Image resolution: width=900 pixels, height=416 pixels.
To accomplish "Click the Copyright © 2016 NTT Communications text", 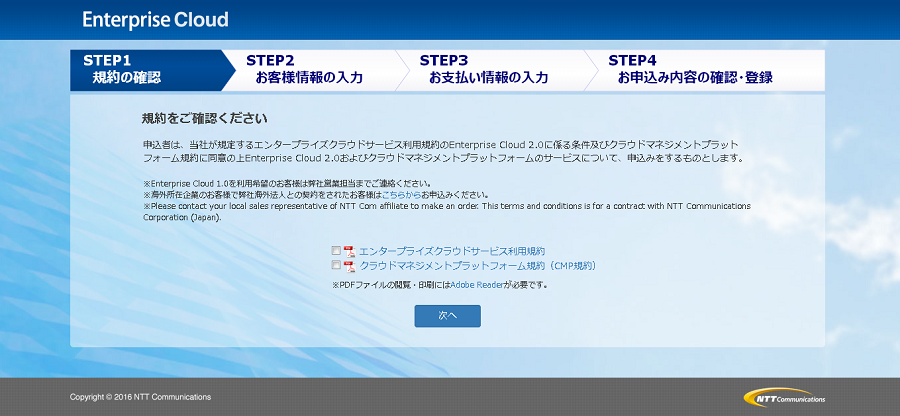I will point(141,397).
